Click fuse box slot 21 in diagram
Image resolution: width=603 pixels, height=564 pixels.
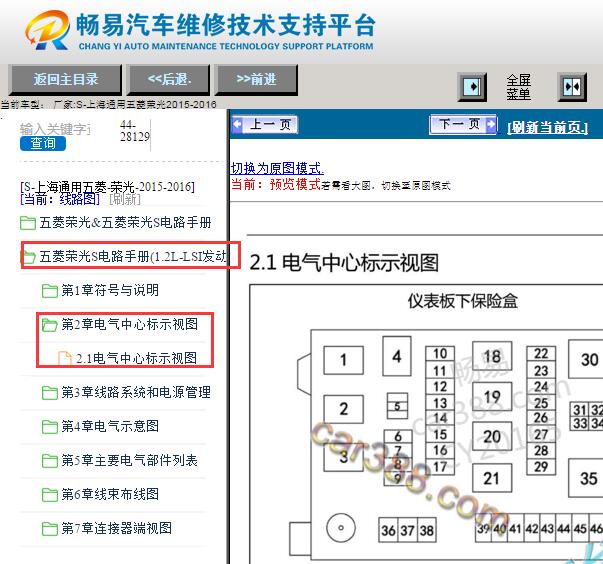pos(491,478)
